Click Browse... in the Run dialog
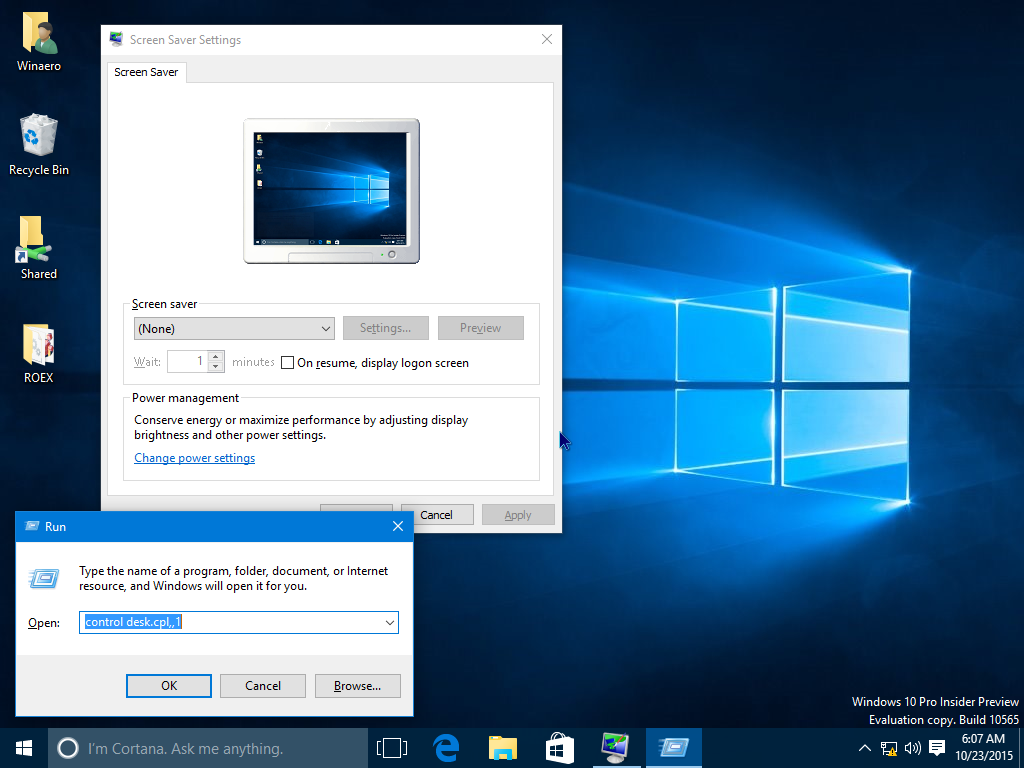1024x768 pixels. coord(357,686)
